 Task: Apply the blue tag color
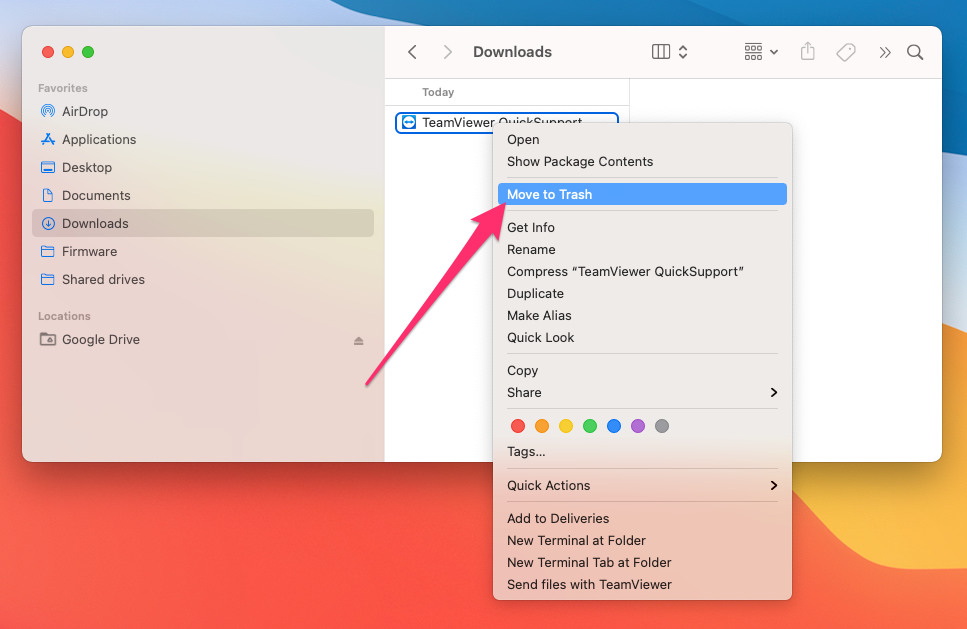pos(614,426)
